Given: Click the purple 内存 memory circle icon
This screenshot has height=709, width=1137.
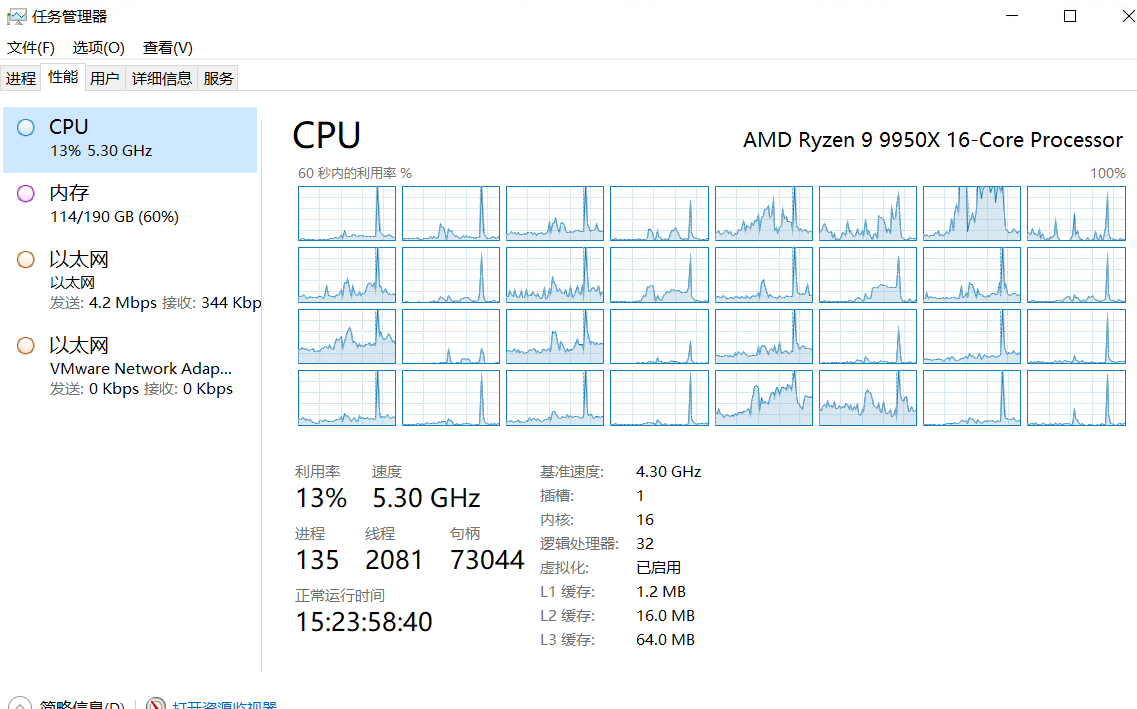Looking at the screenshot, I should click(x=26, y=194).
